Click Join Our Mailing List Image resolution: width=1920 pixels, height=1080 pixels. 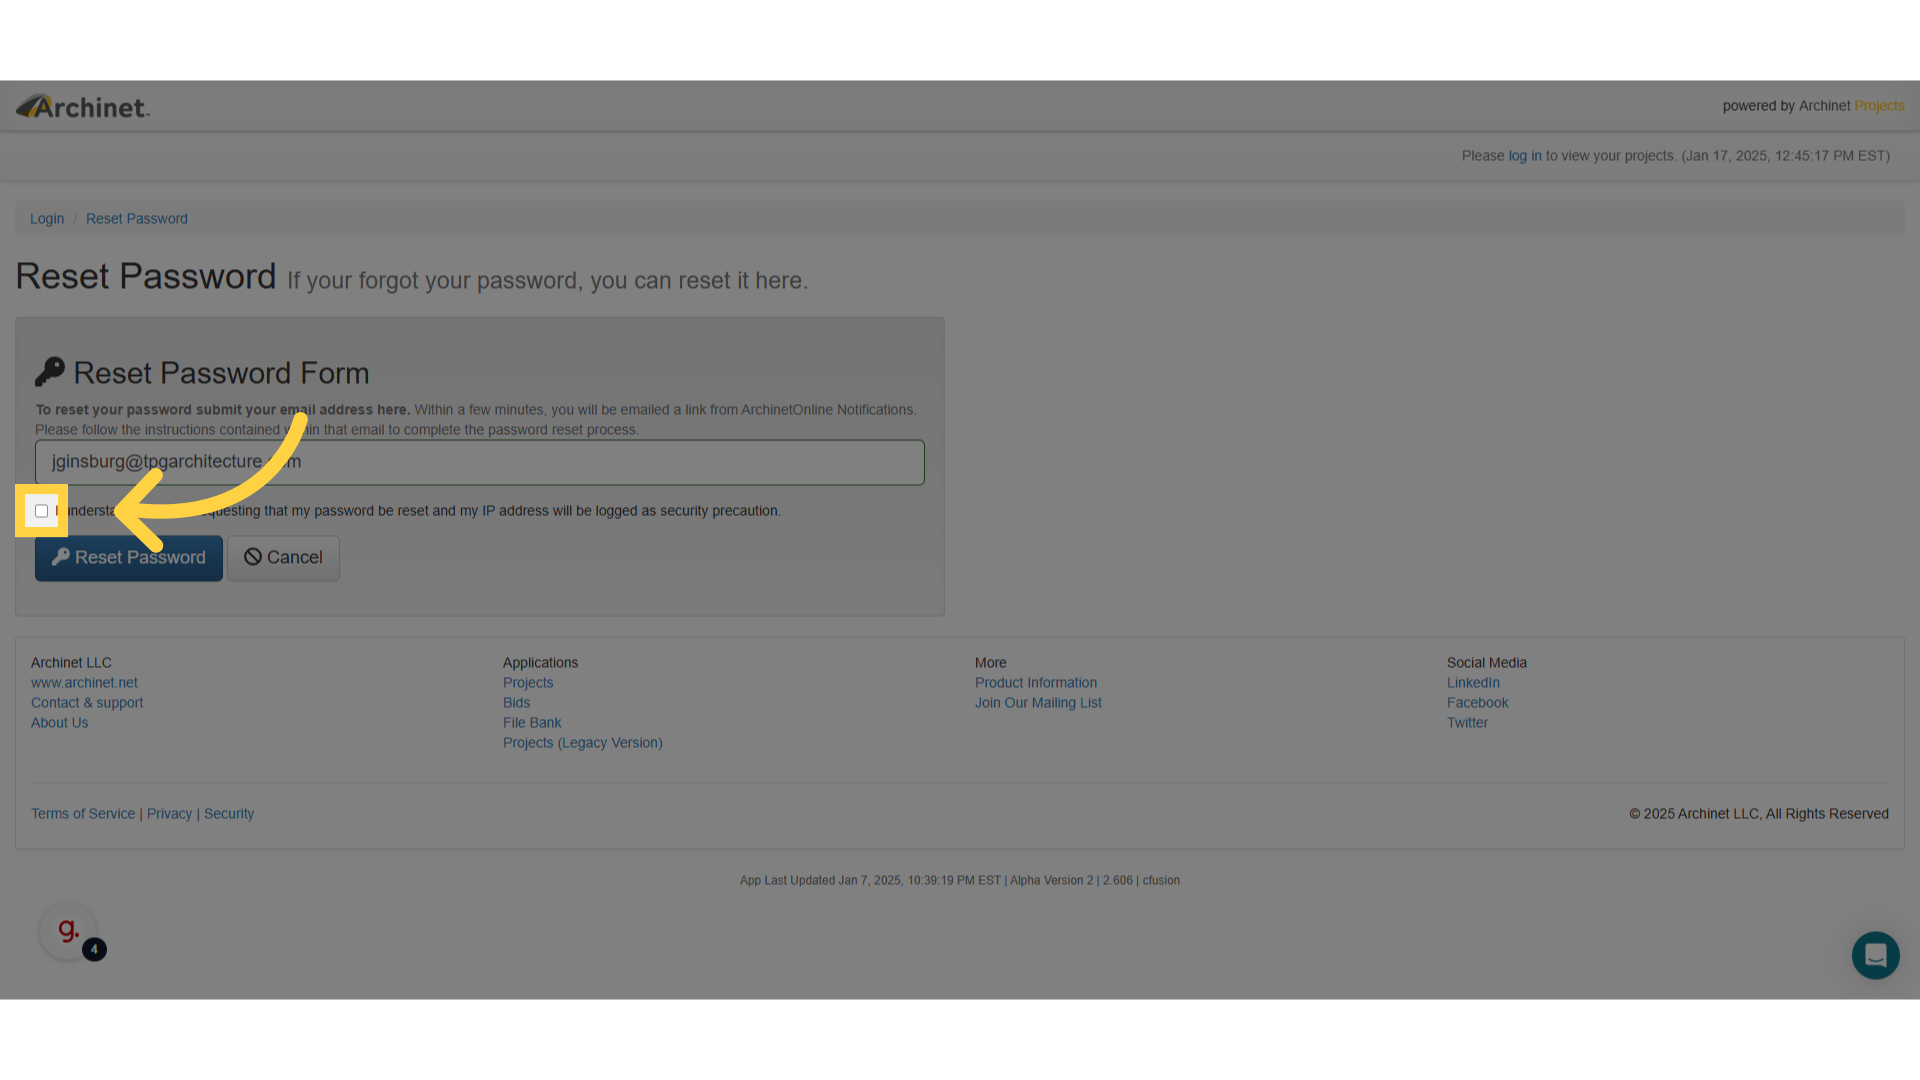click(x=1038, y=702)
